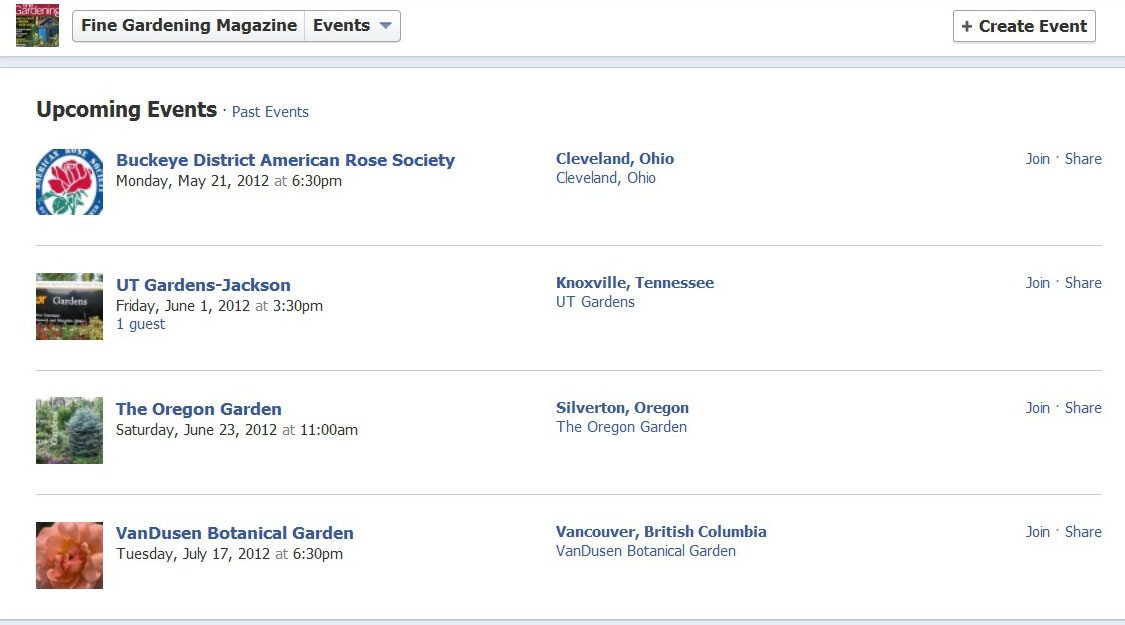Open the Vancouver, British Columbia location link
1125x625 pixels.
tap(661, 532)
